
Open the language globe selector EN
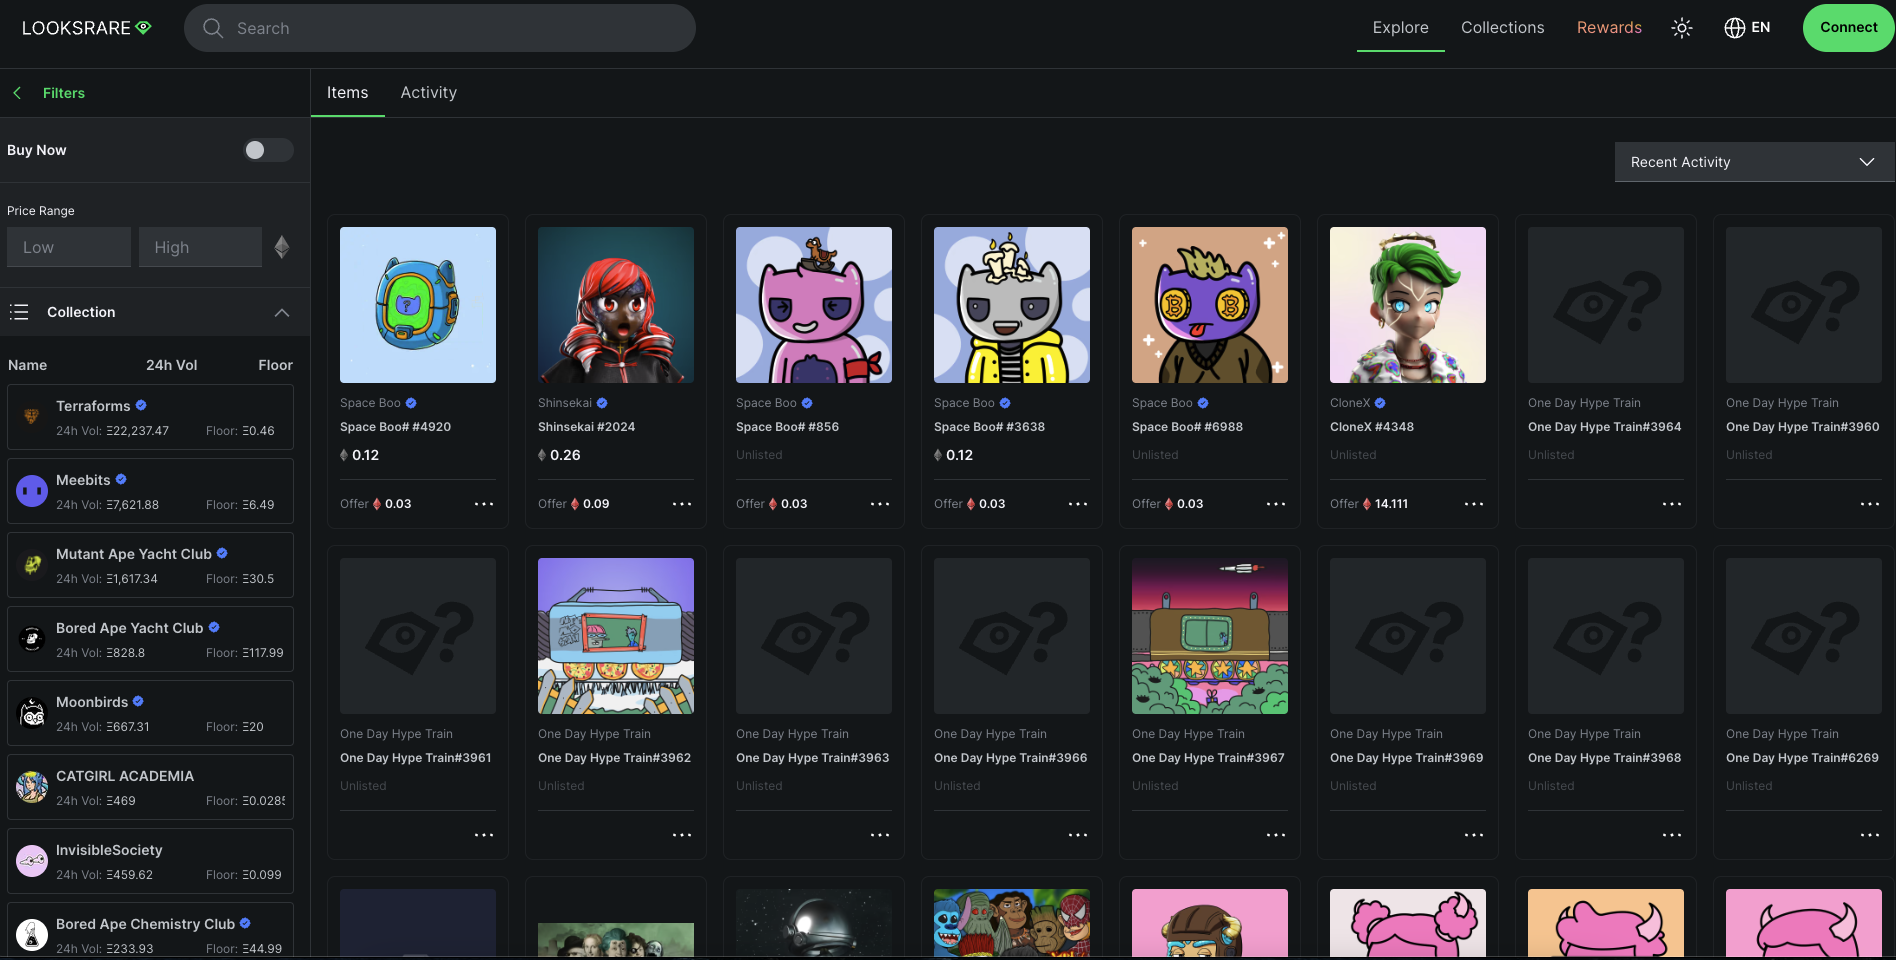(x=1747, y=28)
